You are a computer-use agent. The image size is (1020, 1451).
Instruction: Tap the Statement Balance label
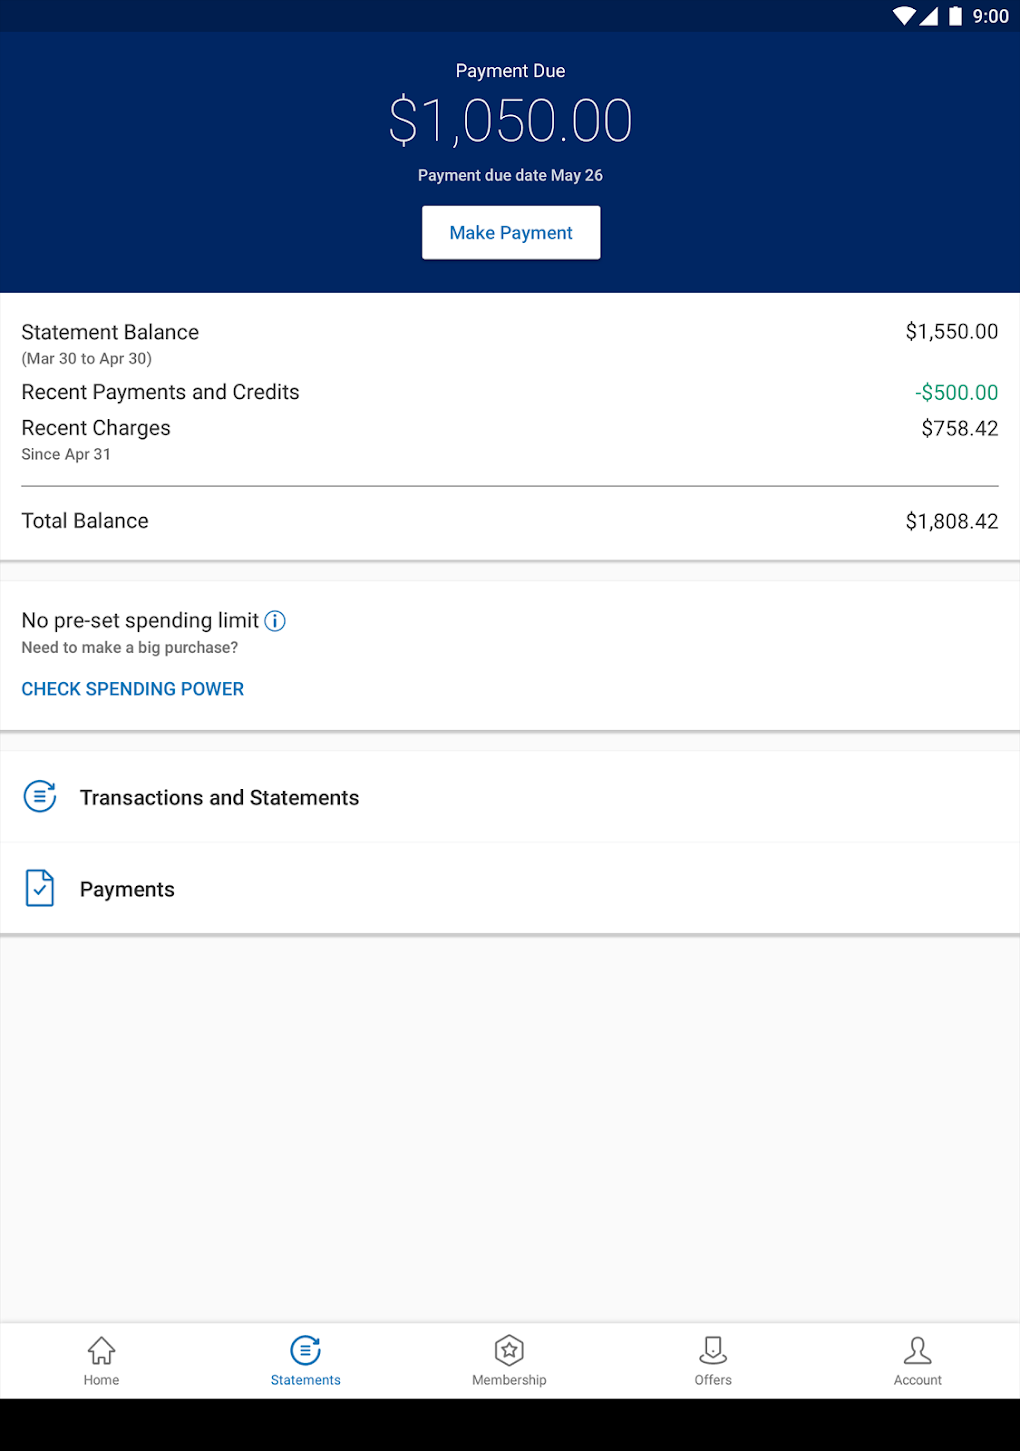pyautogui.click(x=110, y=332)
